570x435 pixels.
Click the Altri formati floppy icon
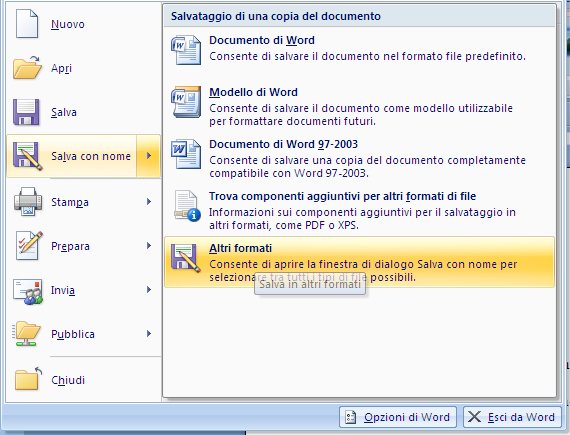point(186,258)
